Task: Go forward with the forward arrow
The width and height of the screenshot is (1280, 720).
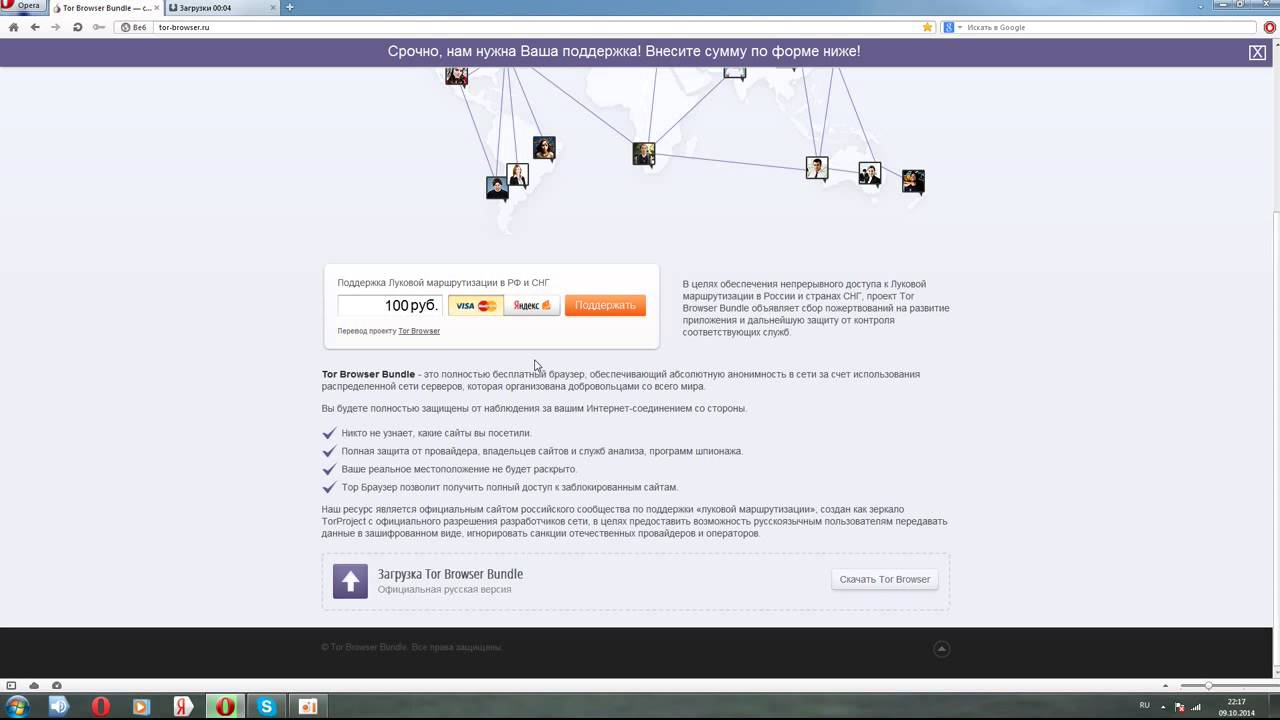Action: coord(56,27)
